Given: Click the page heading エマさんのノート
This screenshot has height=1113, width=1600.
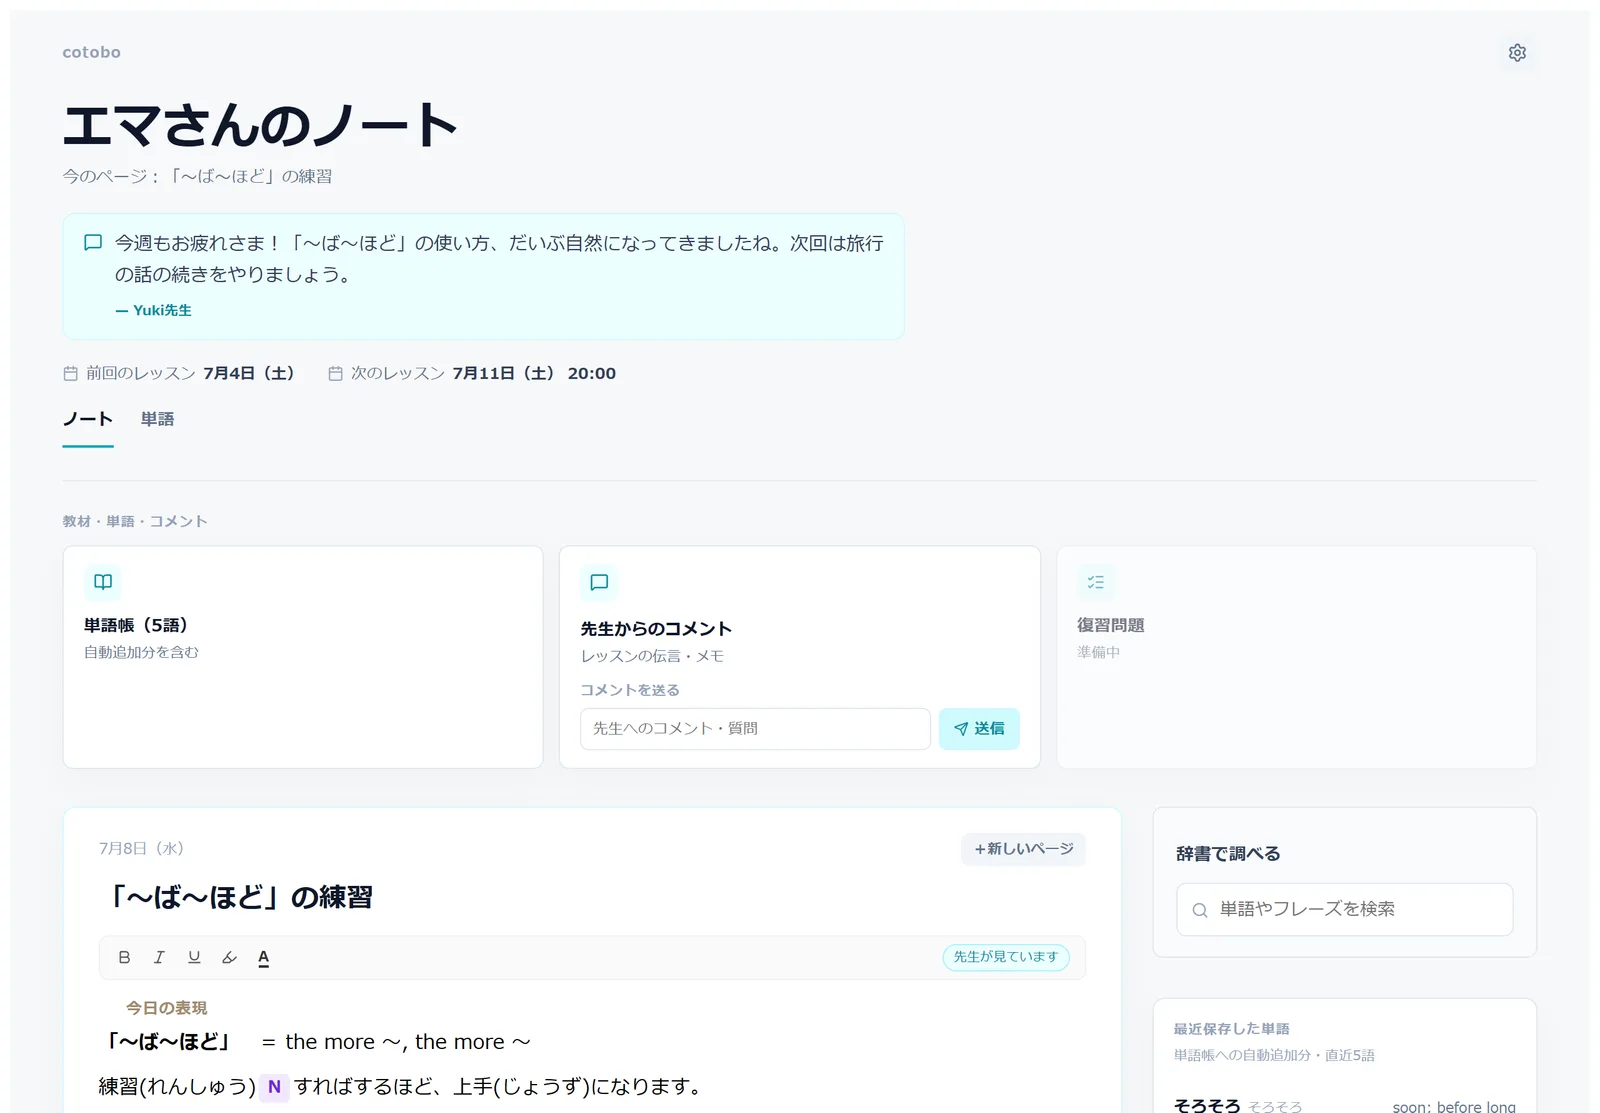Looking at the screenshot, I should tap(261, 125).
